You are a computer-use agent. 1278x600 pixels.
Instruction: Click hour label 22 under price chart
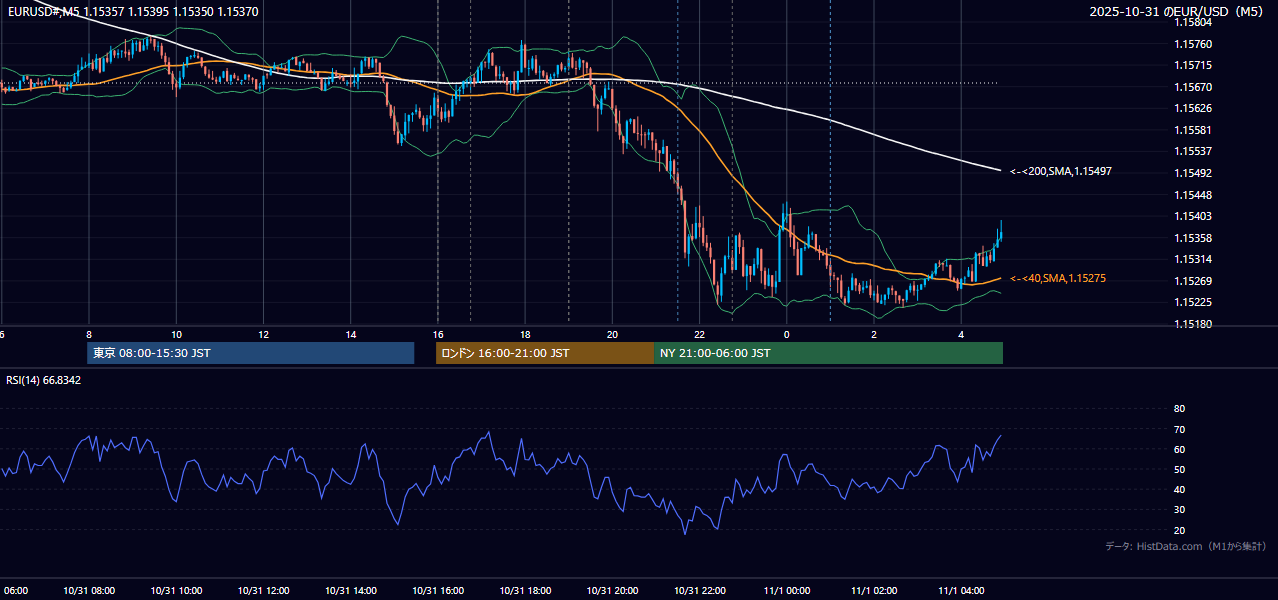tap(700, 334)
